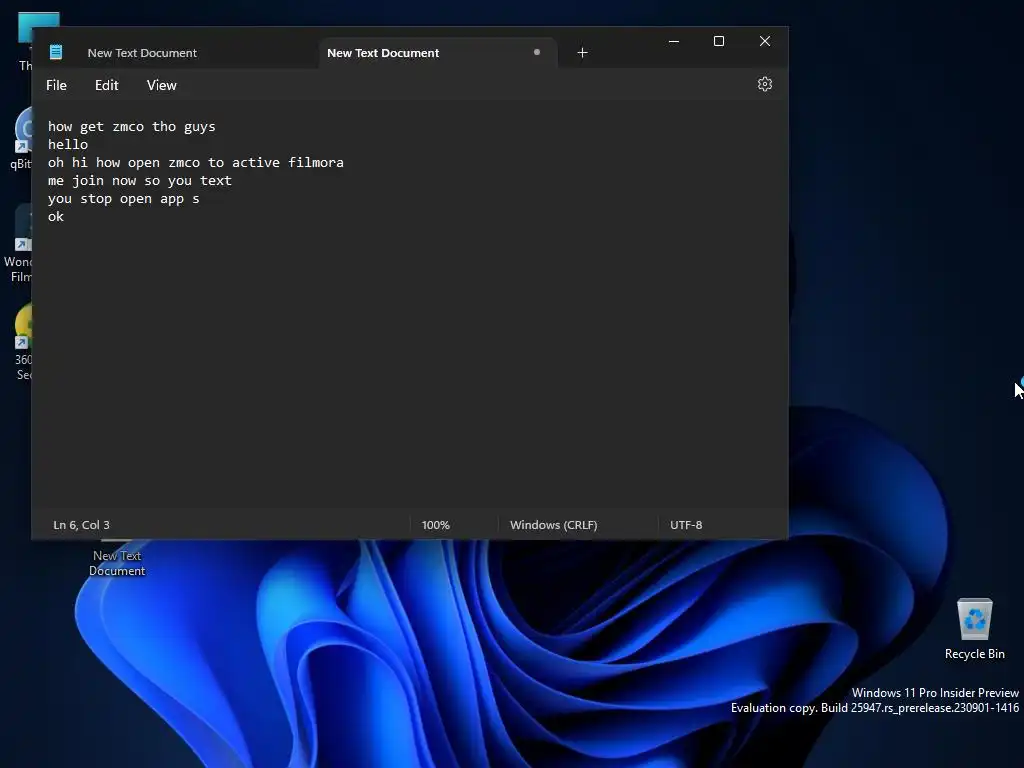
Task: Place cursor after 'ok' on last line
Action: coord(65,217)
